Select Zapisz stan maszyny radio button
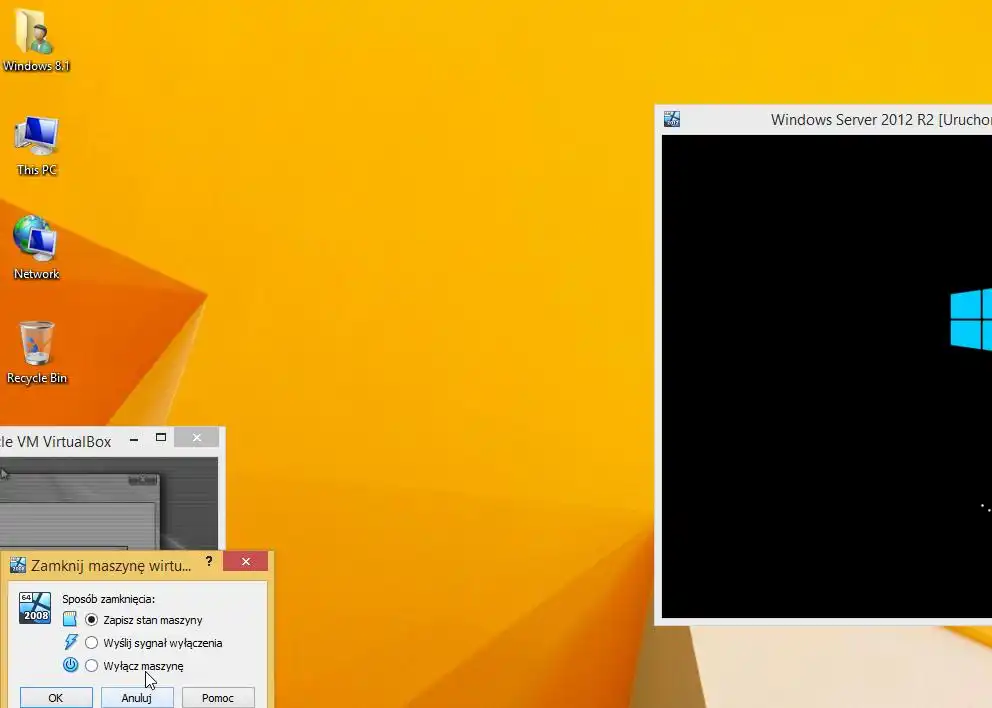The width and height of the screenshot is (992, 708). tap(92, 619)
